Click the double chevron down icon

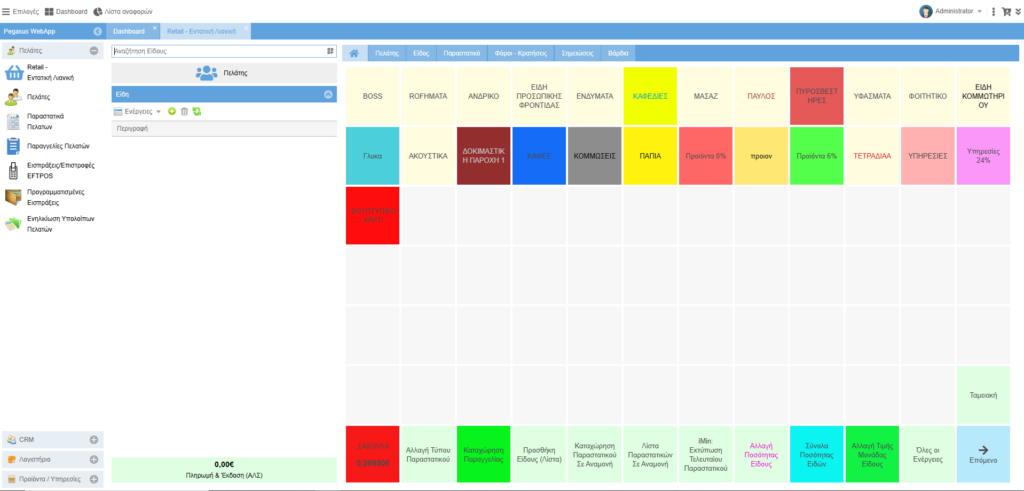[1017, 11]
